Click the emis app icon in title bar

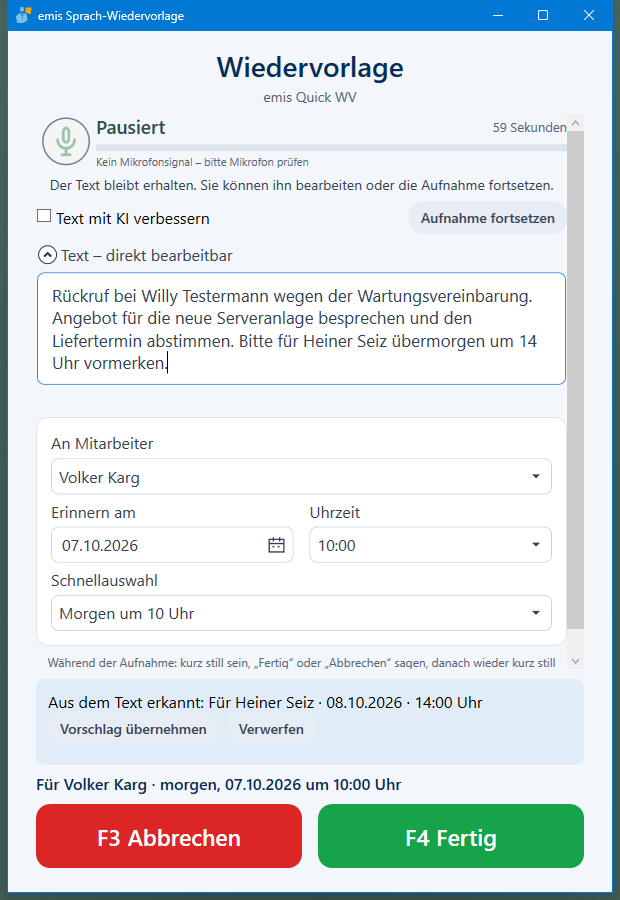[x=24, y=15]
